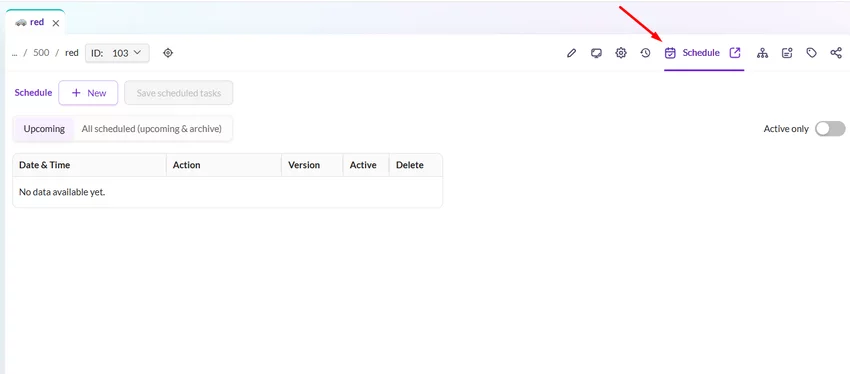Click the purple Schedule heading label
Image resolution: width=850 pixels, height=374 pixels.
[33, 93]
